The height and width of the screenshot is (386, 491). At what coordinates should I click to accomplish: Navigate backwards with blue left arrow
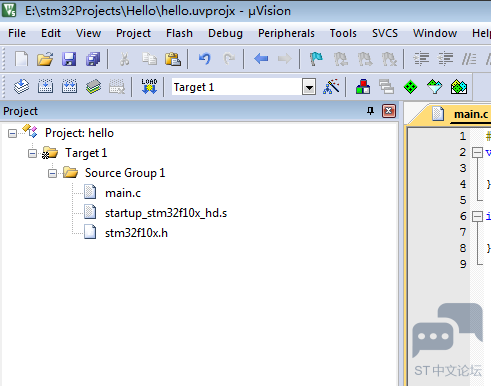click(261, 59)
